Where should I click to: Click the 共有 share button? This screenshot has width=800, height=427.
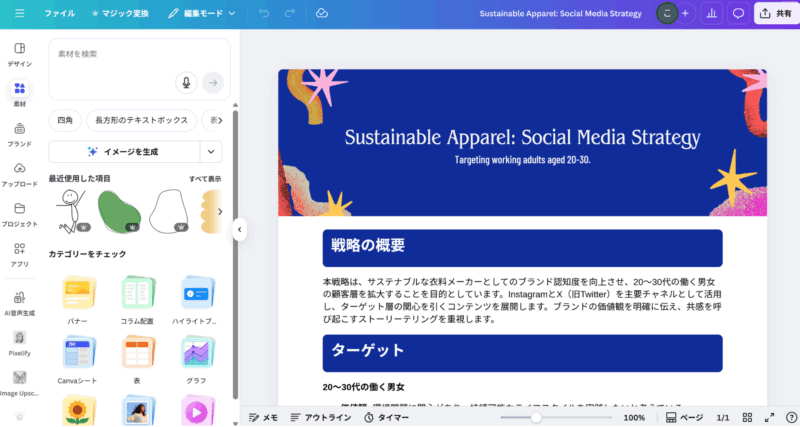click(x=776, y=14)
